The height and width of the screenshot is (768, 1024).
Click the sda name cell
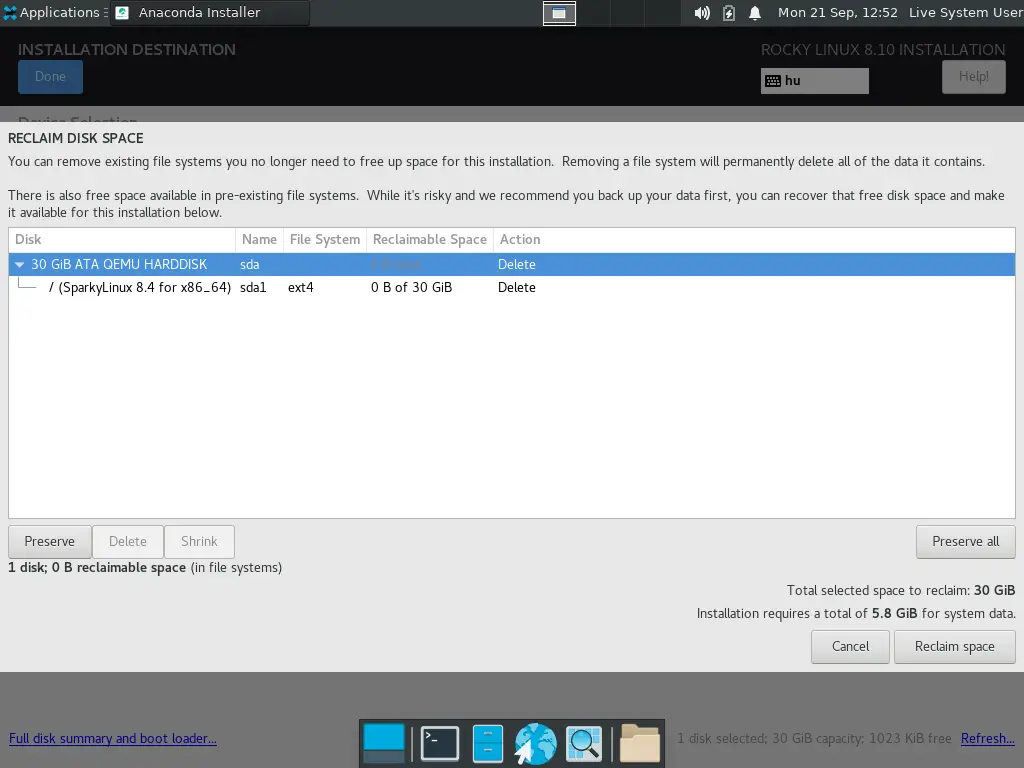tap(249, 264)
